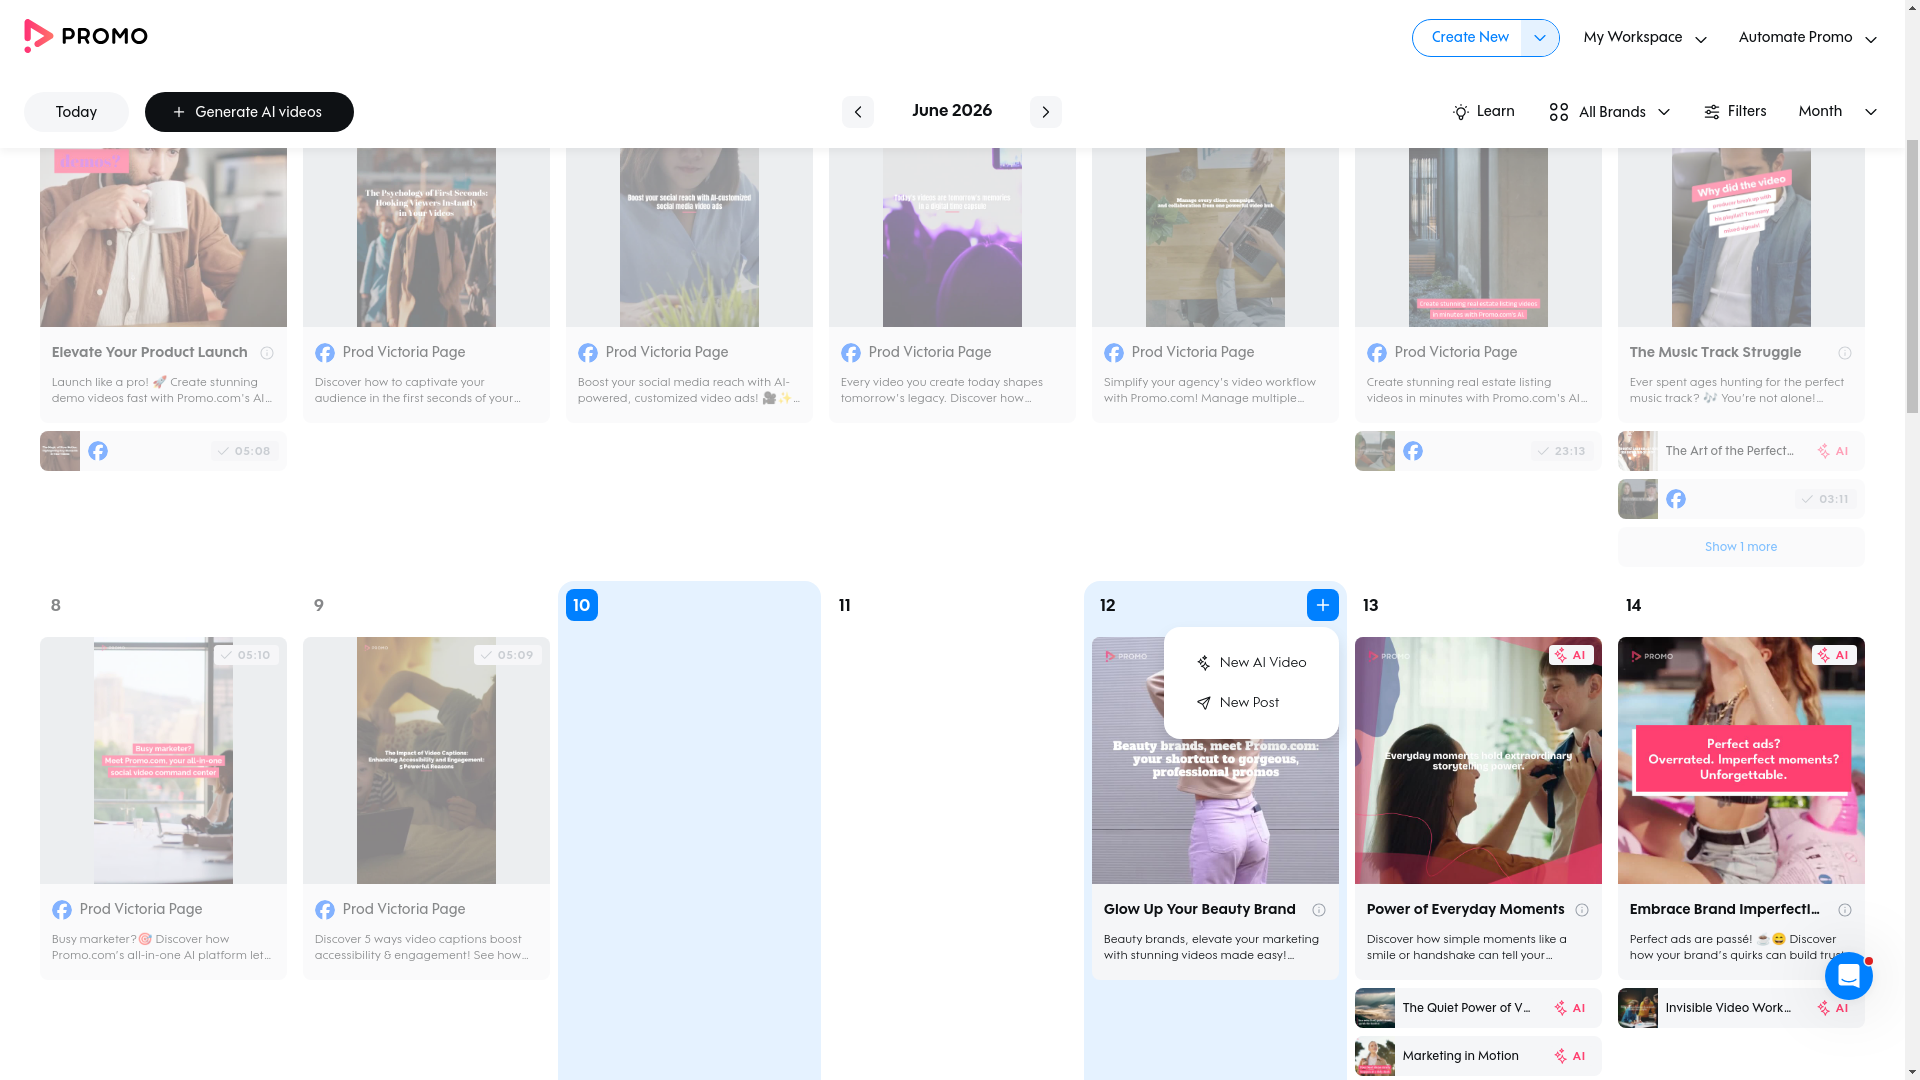Open the 23:13 scheduled Facebook post
Viewport: 1920px width, 1080px height.
tap(1477, 451)
